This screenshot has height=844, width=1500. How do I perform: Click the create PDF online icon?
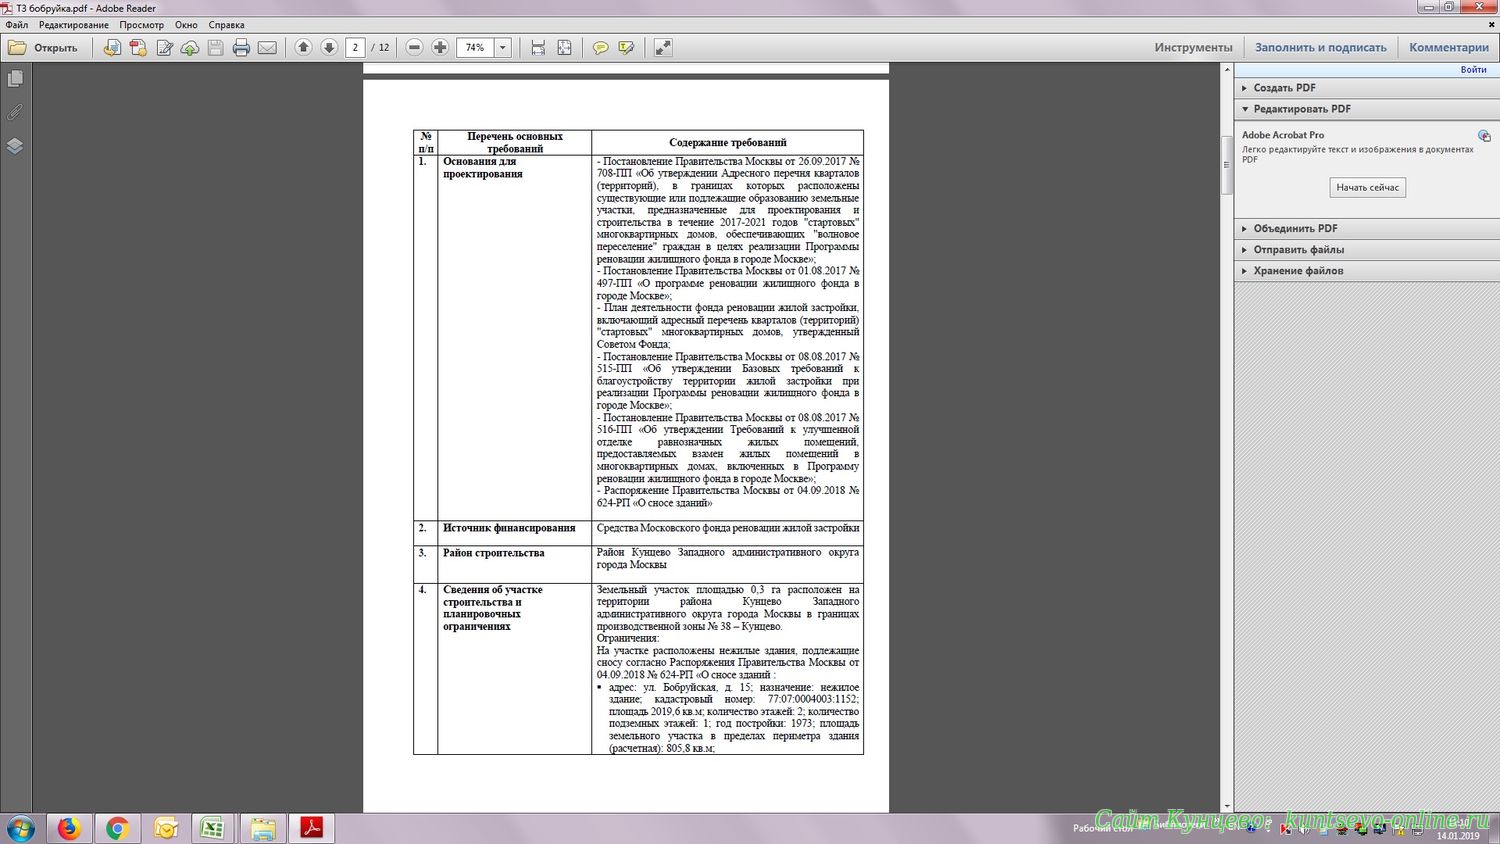138,48
